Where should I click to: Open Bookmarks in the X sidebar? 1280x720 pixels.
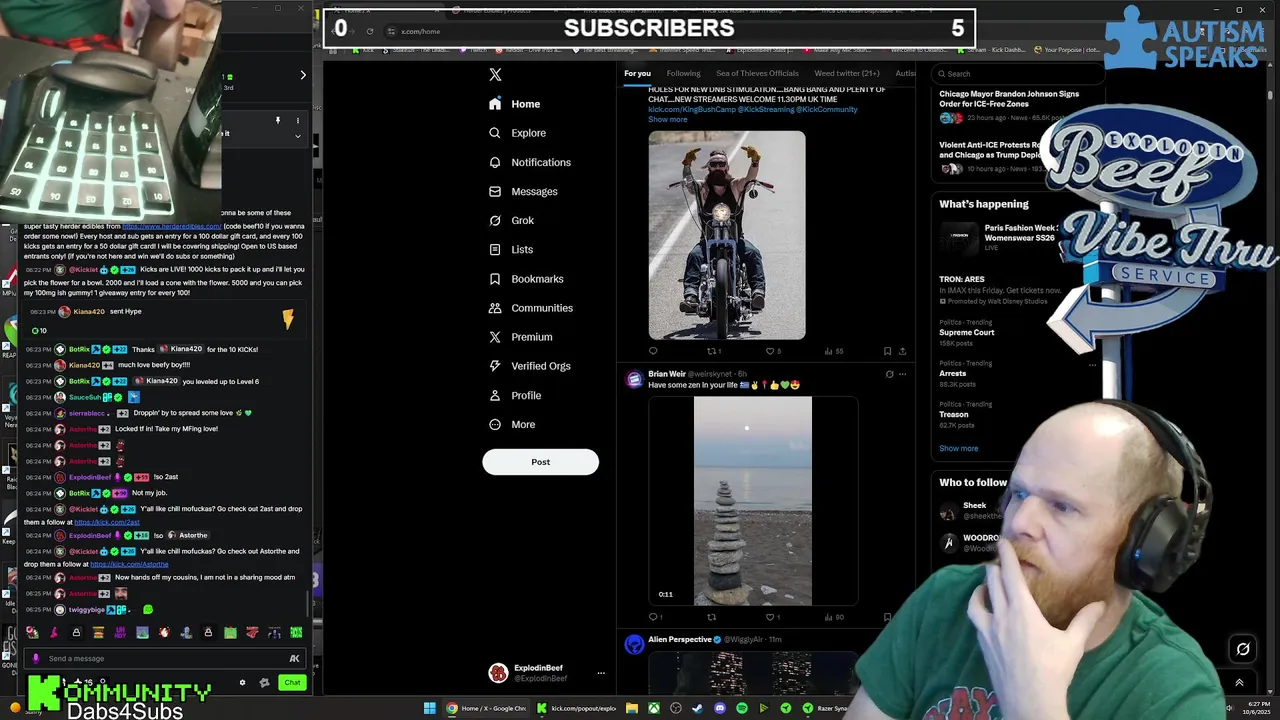526,279
